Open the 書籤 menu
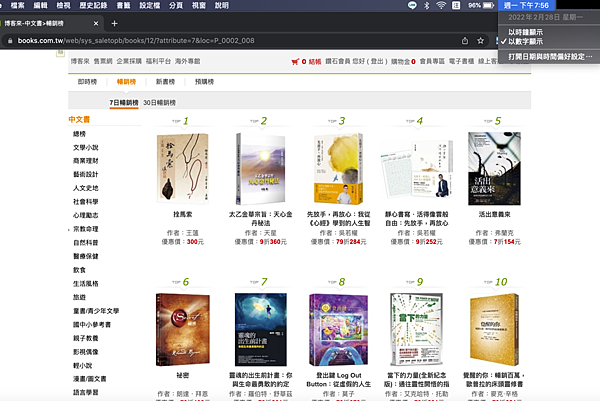Viewport: 600px width, 401px height. [123, 5]
